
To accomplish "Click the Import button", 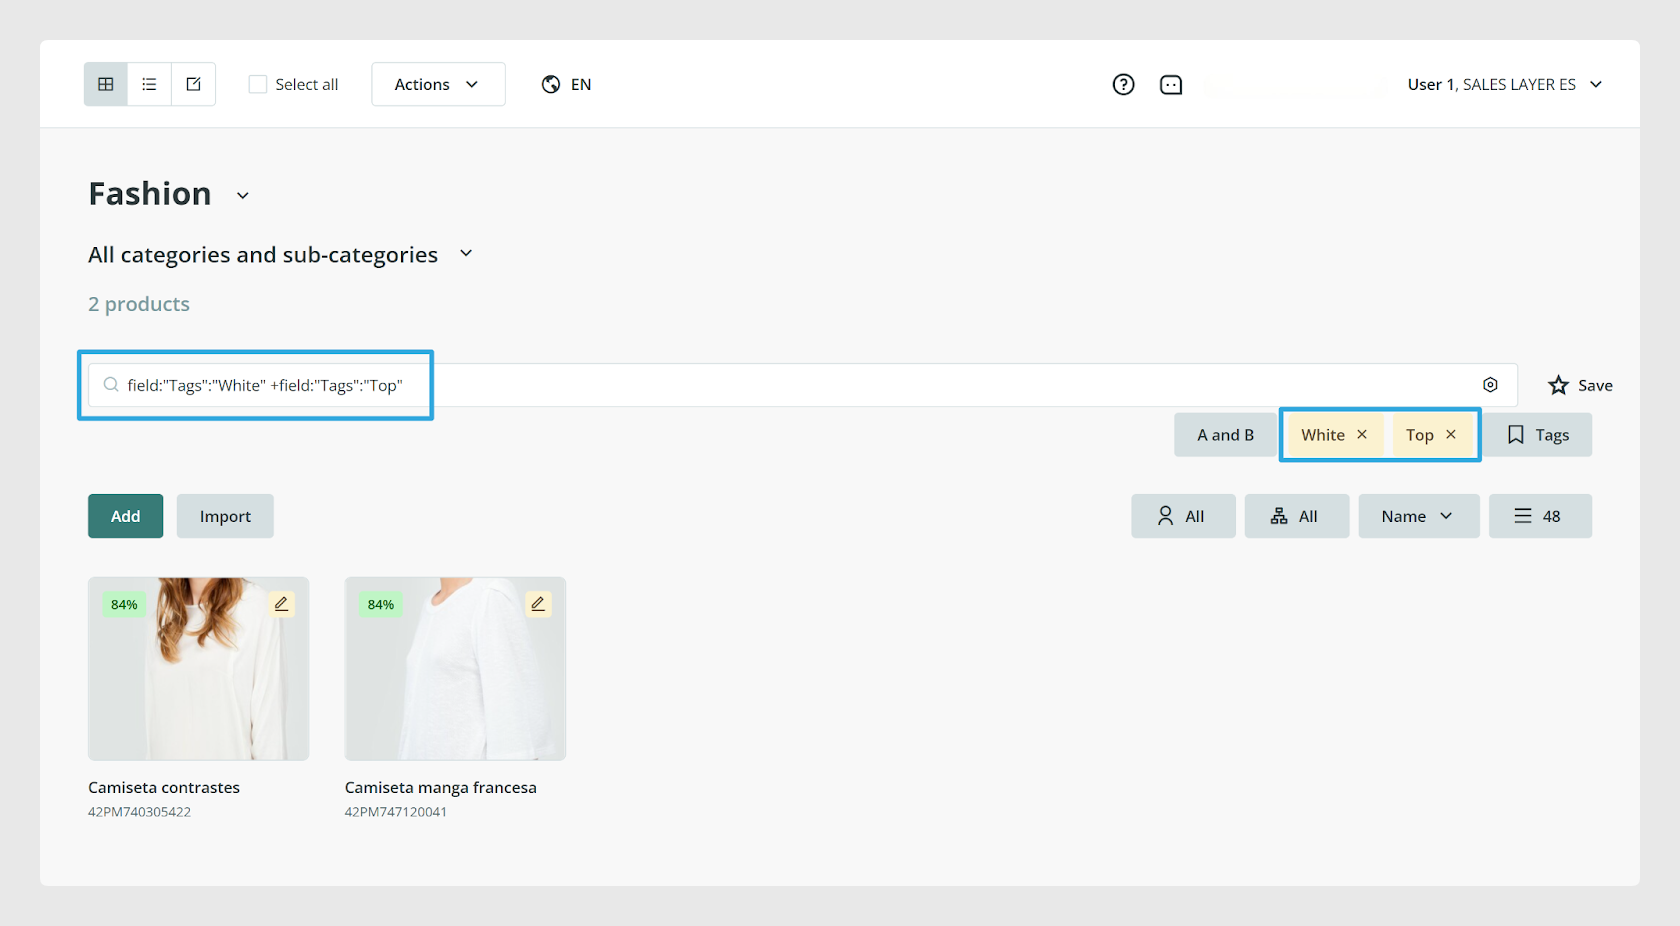I will click(225, 516).
